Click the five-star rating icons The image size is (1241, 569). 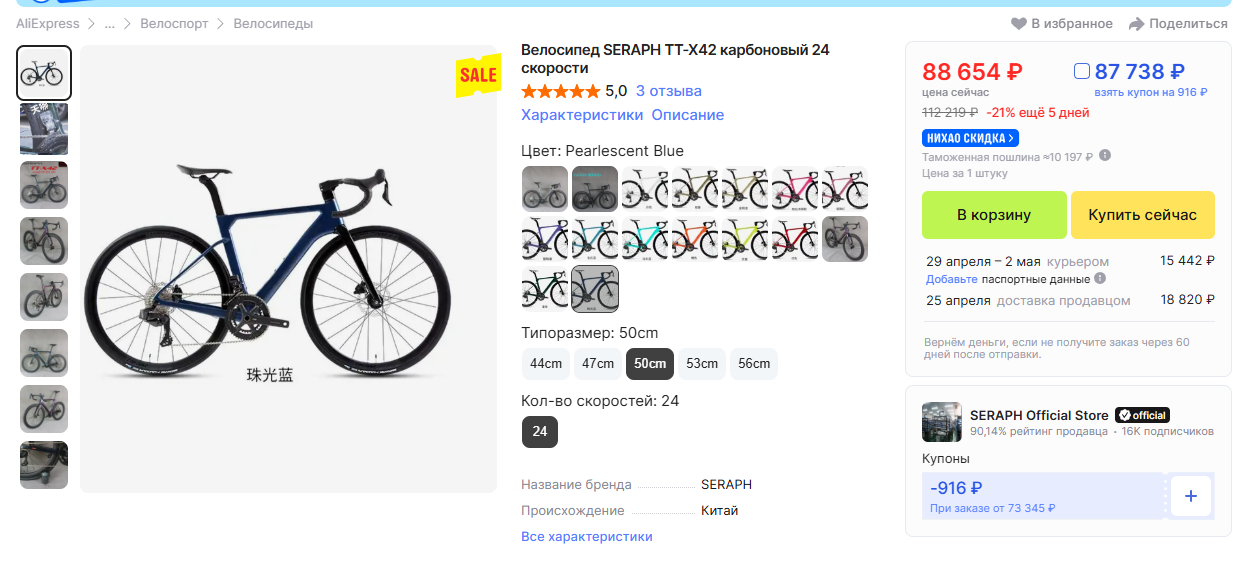560,91
